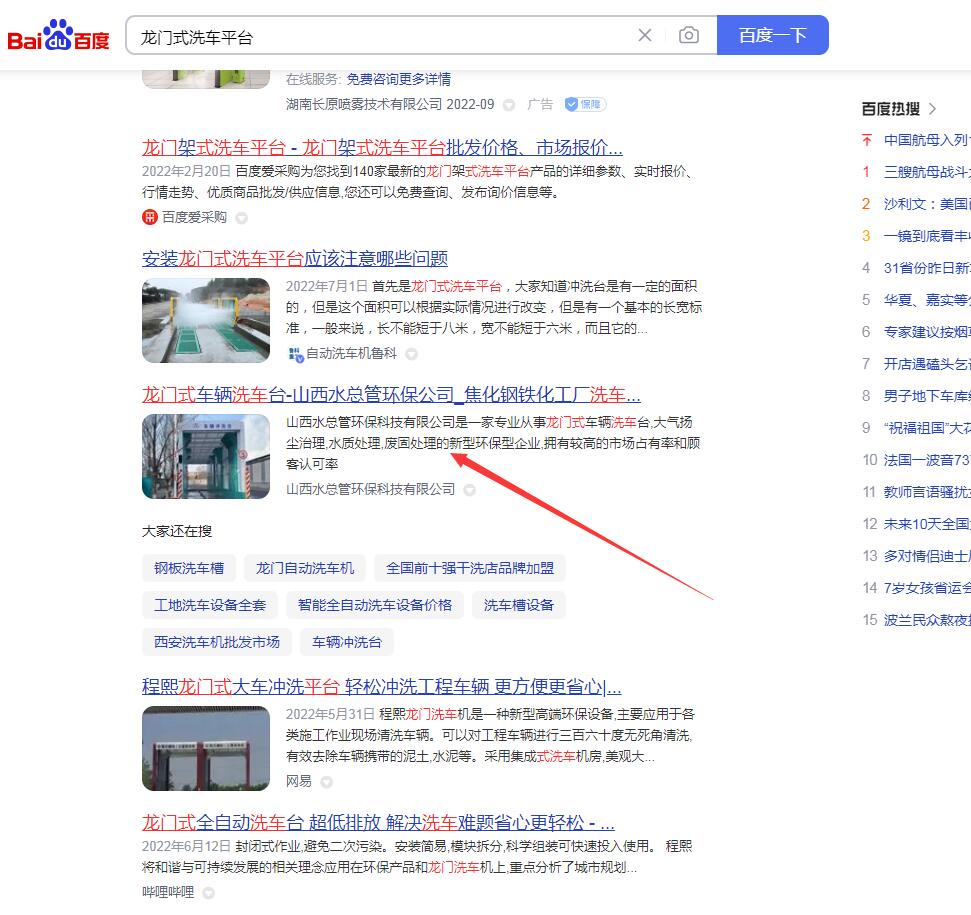
Task: Click 网易 source label
Action: point(298,782)
